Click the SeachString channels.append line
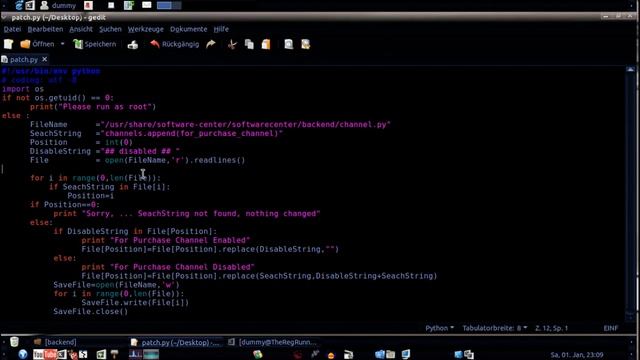The image size is (640, 360). 156,133
